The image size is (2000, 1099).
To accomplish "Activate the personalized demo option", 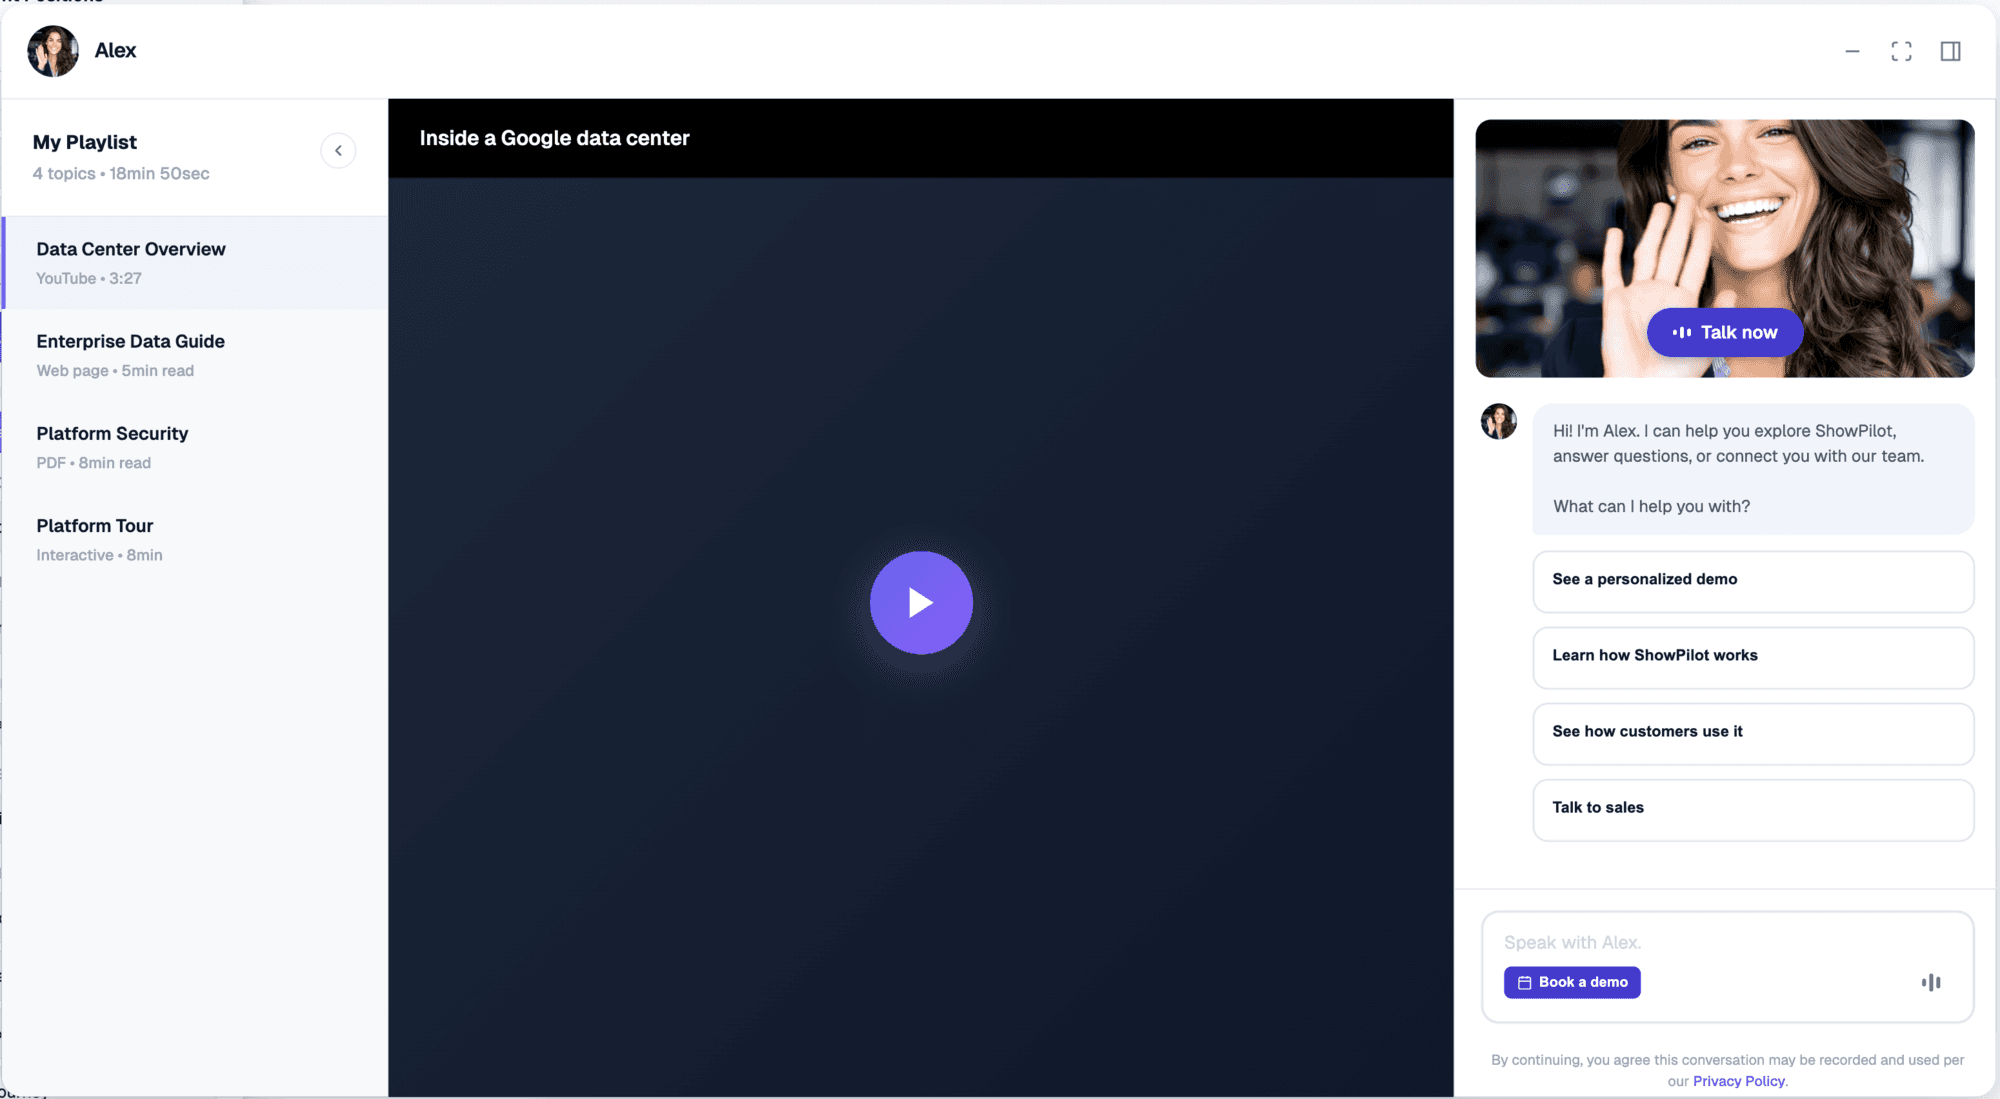I will pyautogui.click(x=1752, y=580).
